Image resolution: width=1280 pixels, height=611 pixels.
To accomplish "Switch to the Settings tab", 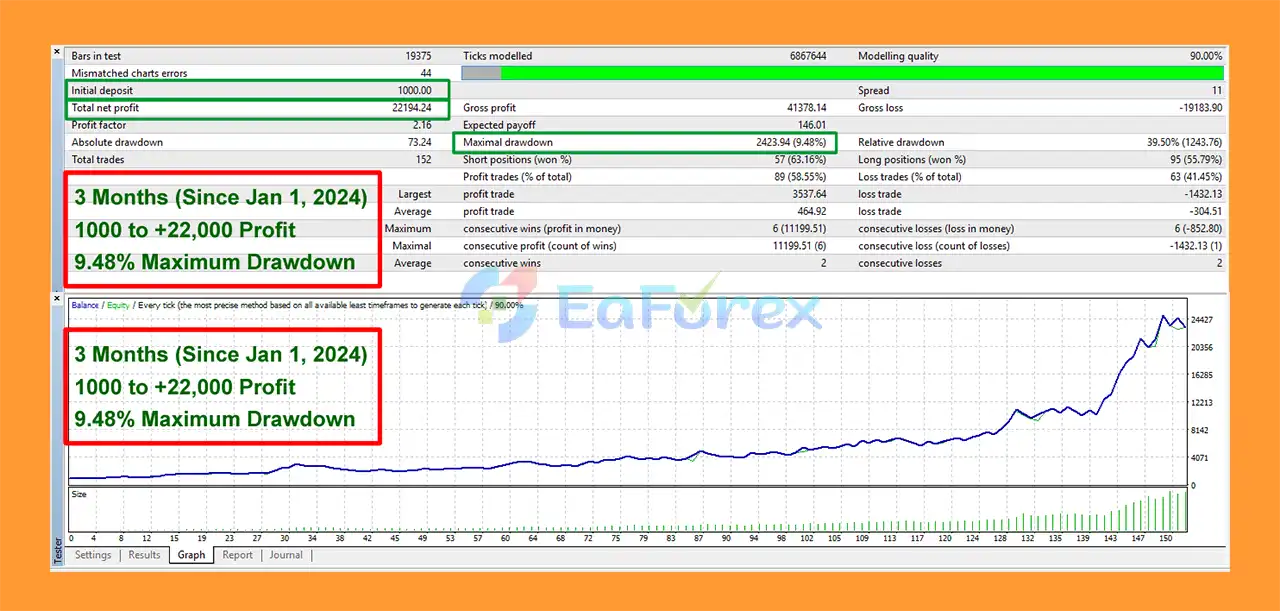I will click(92, 555).
